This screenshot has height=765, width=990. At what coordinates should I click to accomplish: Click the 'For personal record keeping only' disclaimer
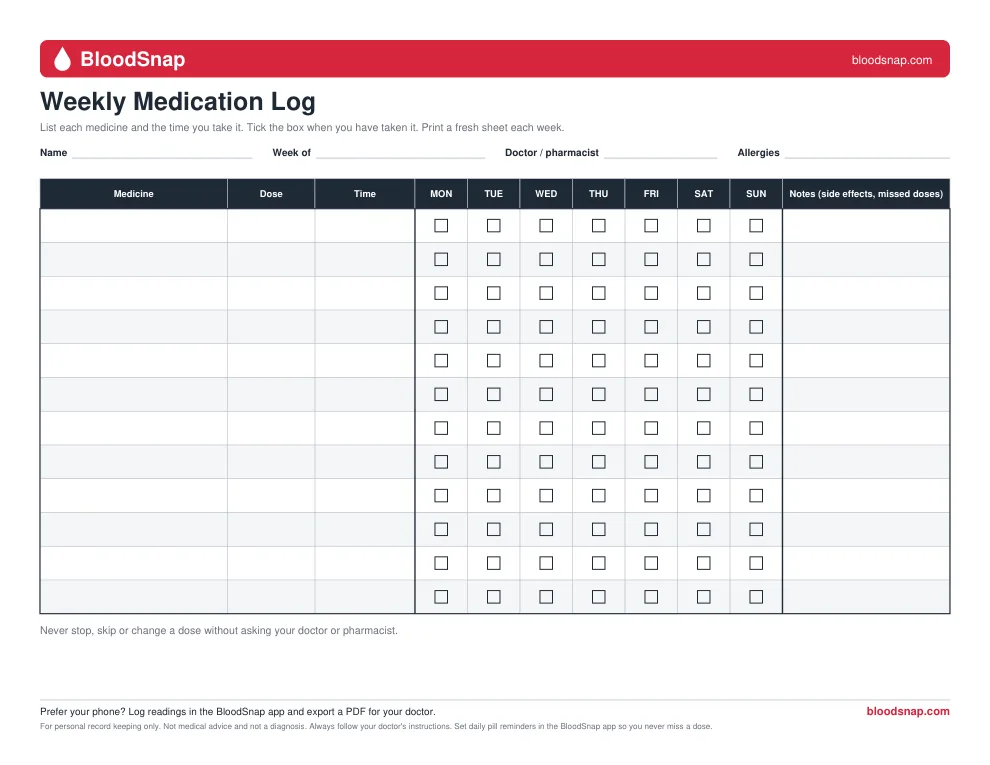(376, 726)
